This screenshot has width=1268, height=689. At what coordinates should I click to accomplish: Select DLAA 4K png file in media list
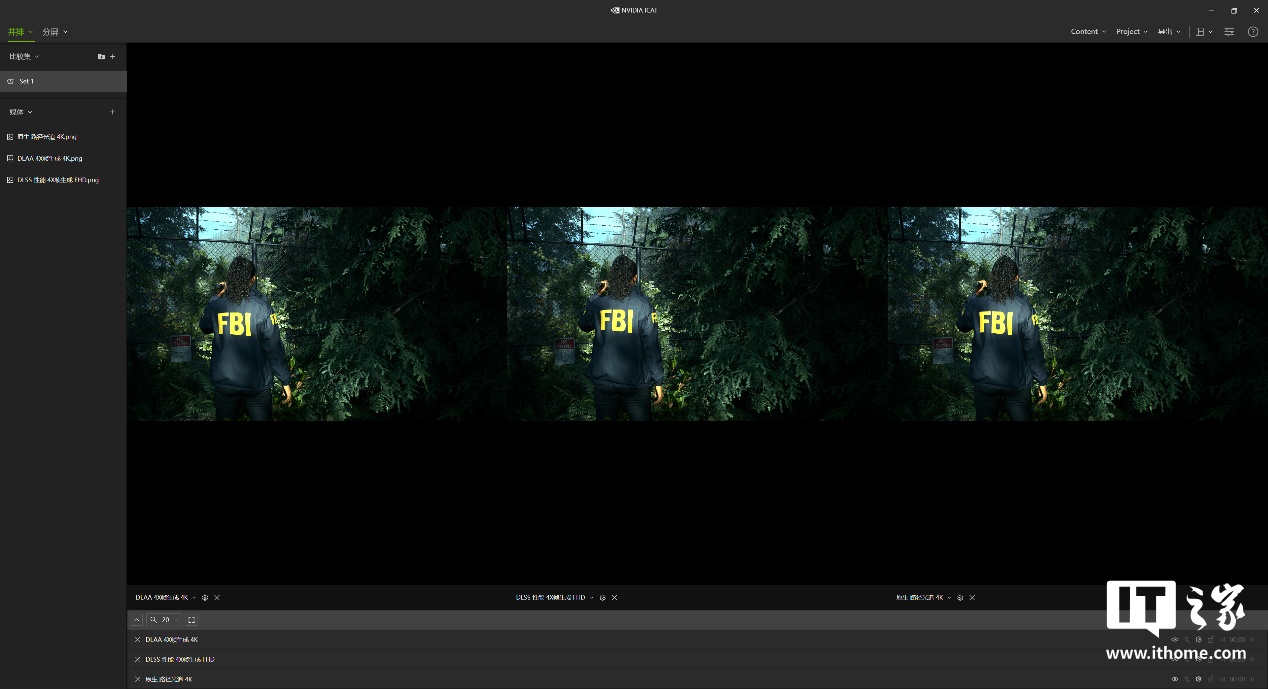(50, 158)
